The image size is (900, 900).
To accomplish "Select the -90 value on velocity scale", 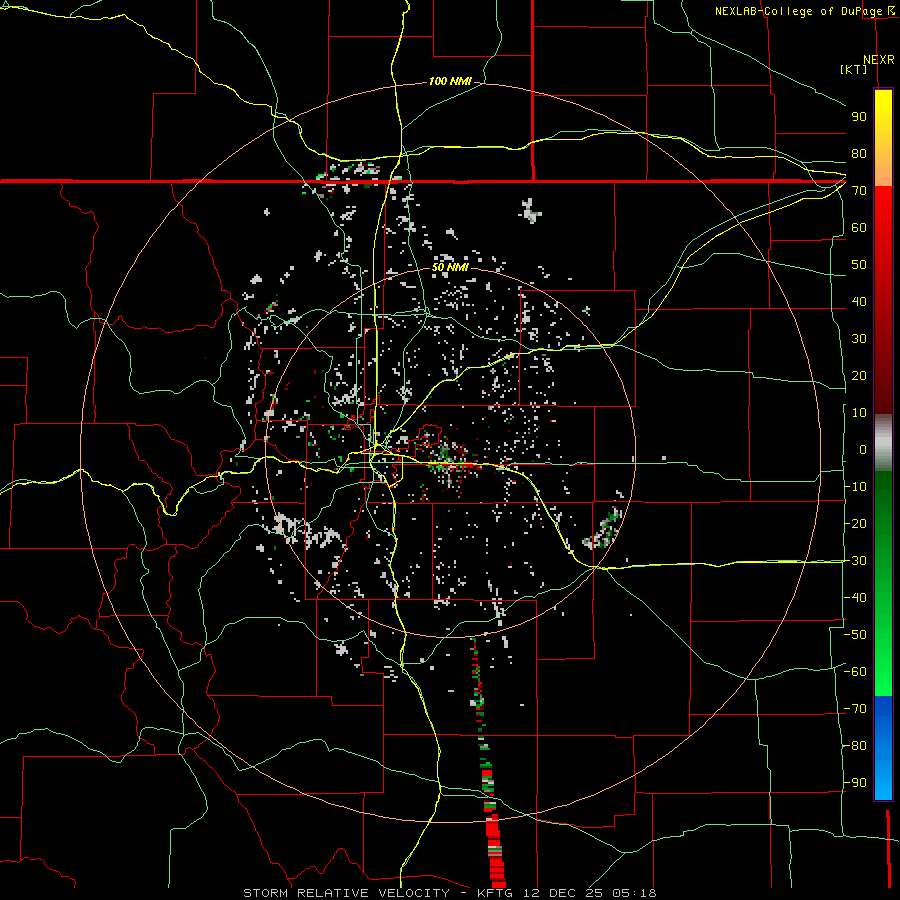I will (x=855, y=783).
